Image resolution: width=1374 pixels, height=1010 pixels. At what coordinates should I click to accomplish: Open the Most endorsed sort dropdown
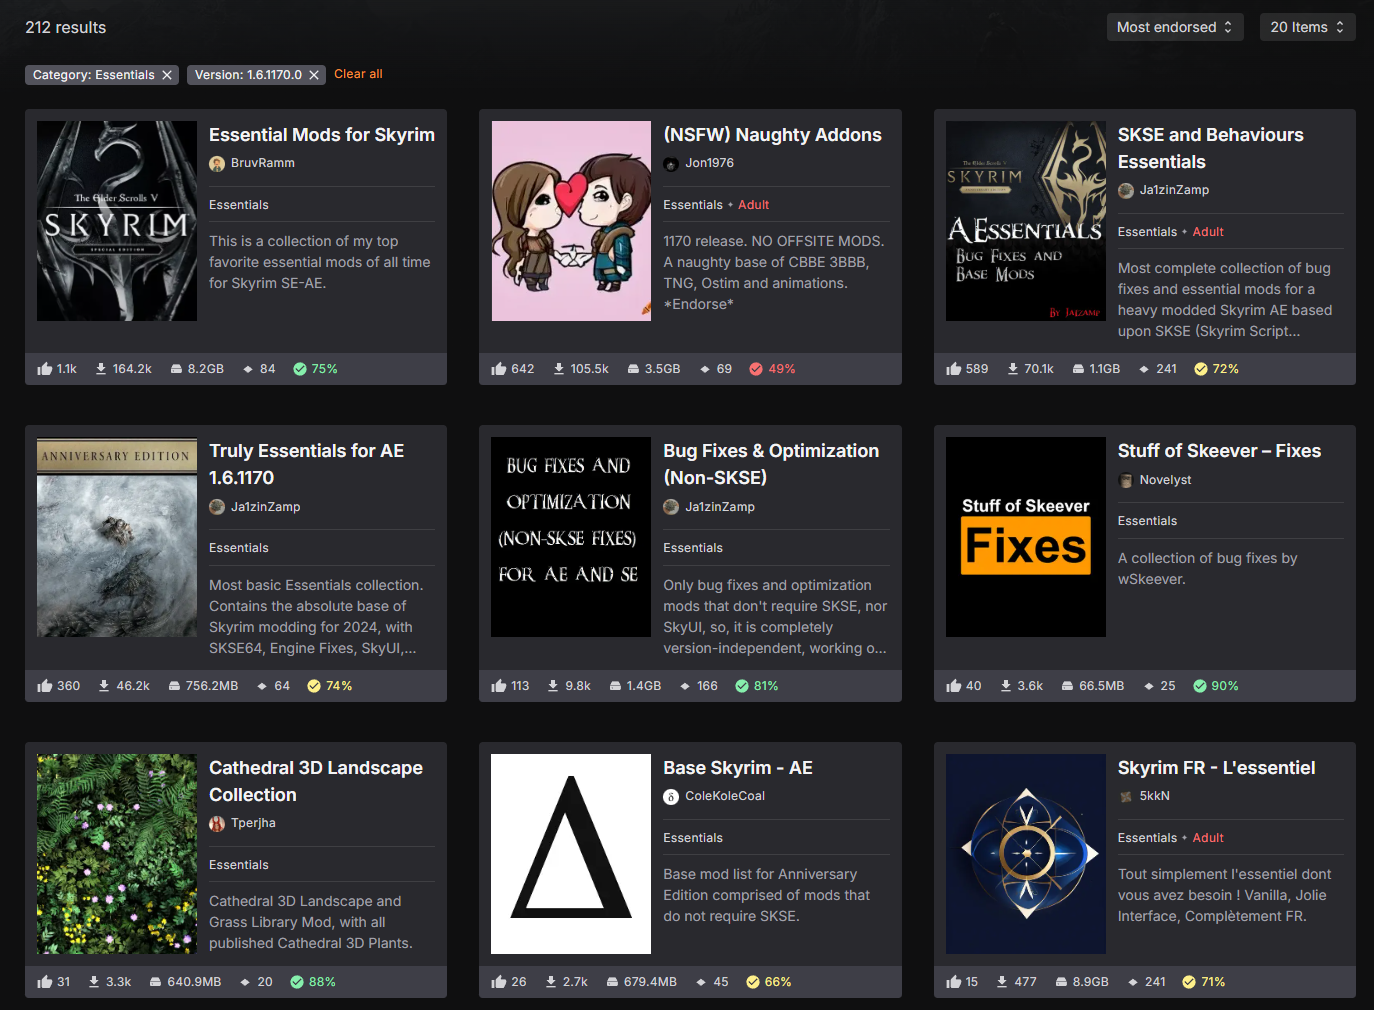tap(1175, 27)
